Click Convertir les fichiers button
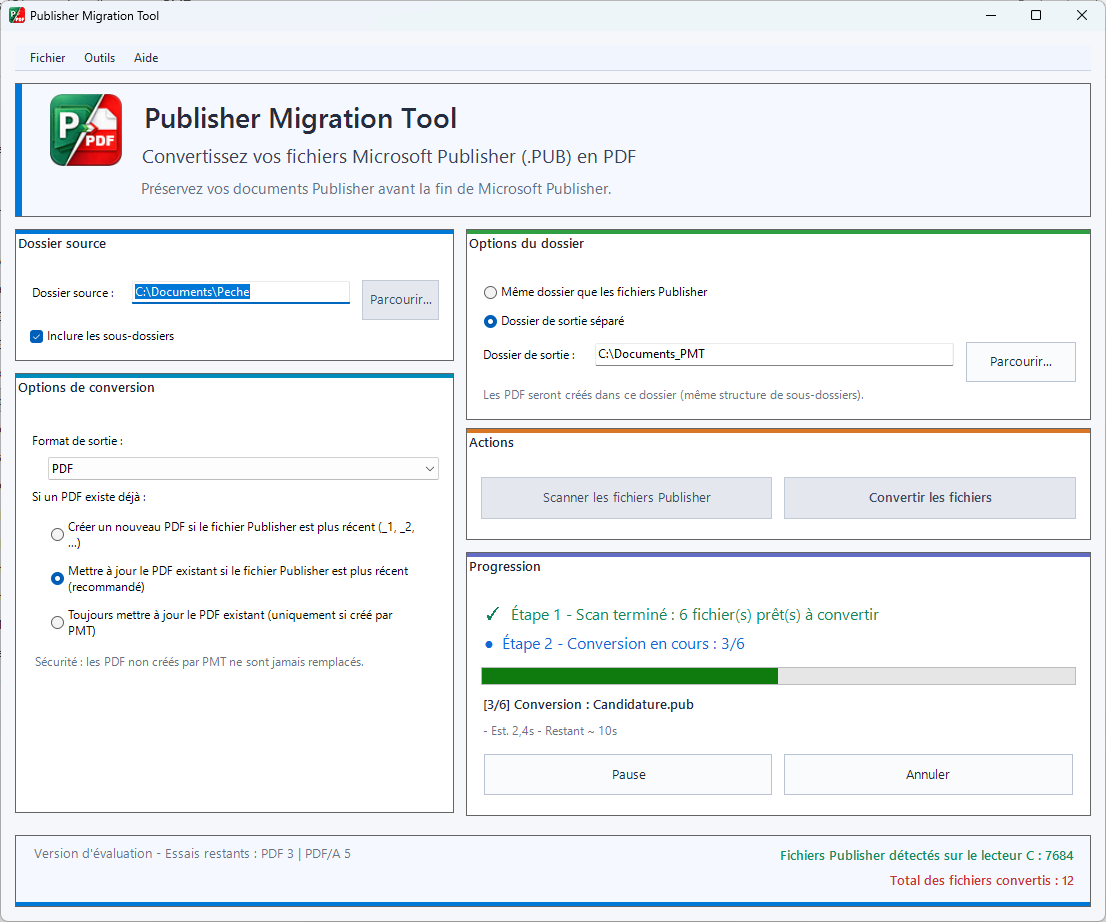The height and width of the screenshot is (922, 1106). pyautogui.click(x=930, y=498)
